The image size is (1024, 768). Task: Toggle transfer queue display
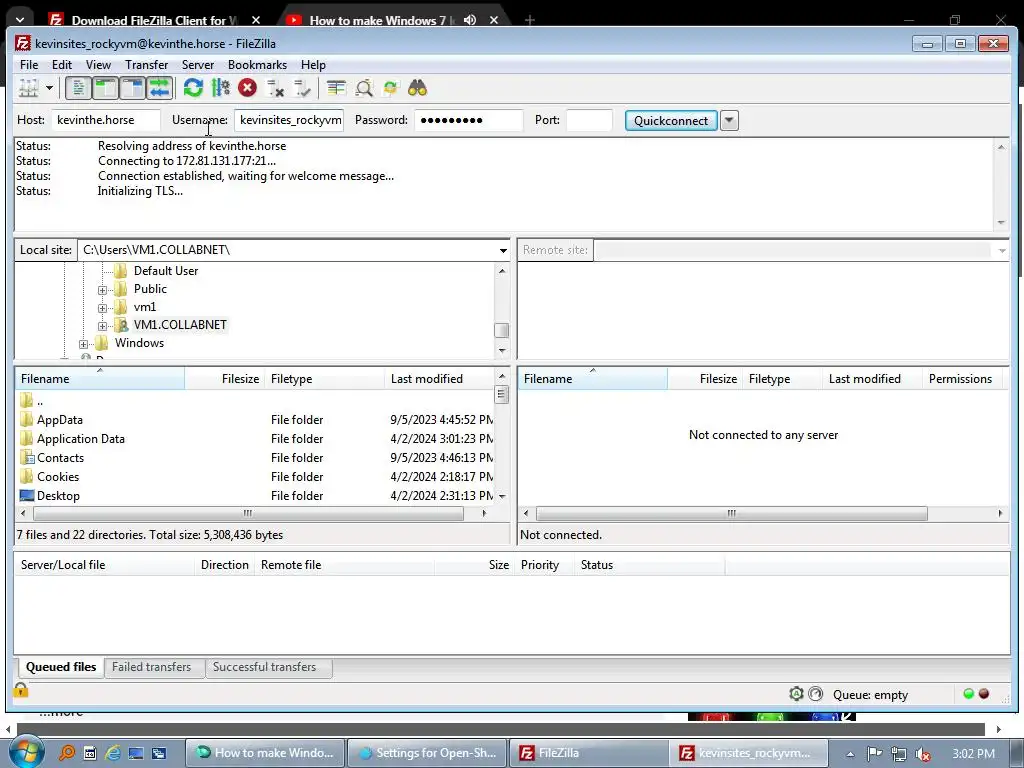click(x=159, y=88)
